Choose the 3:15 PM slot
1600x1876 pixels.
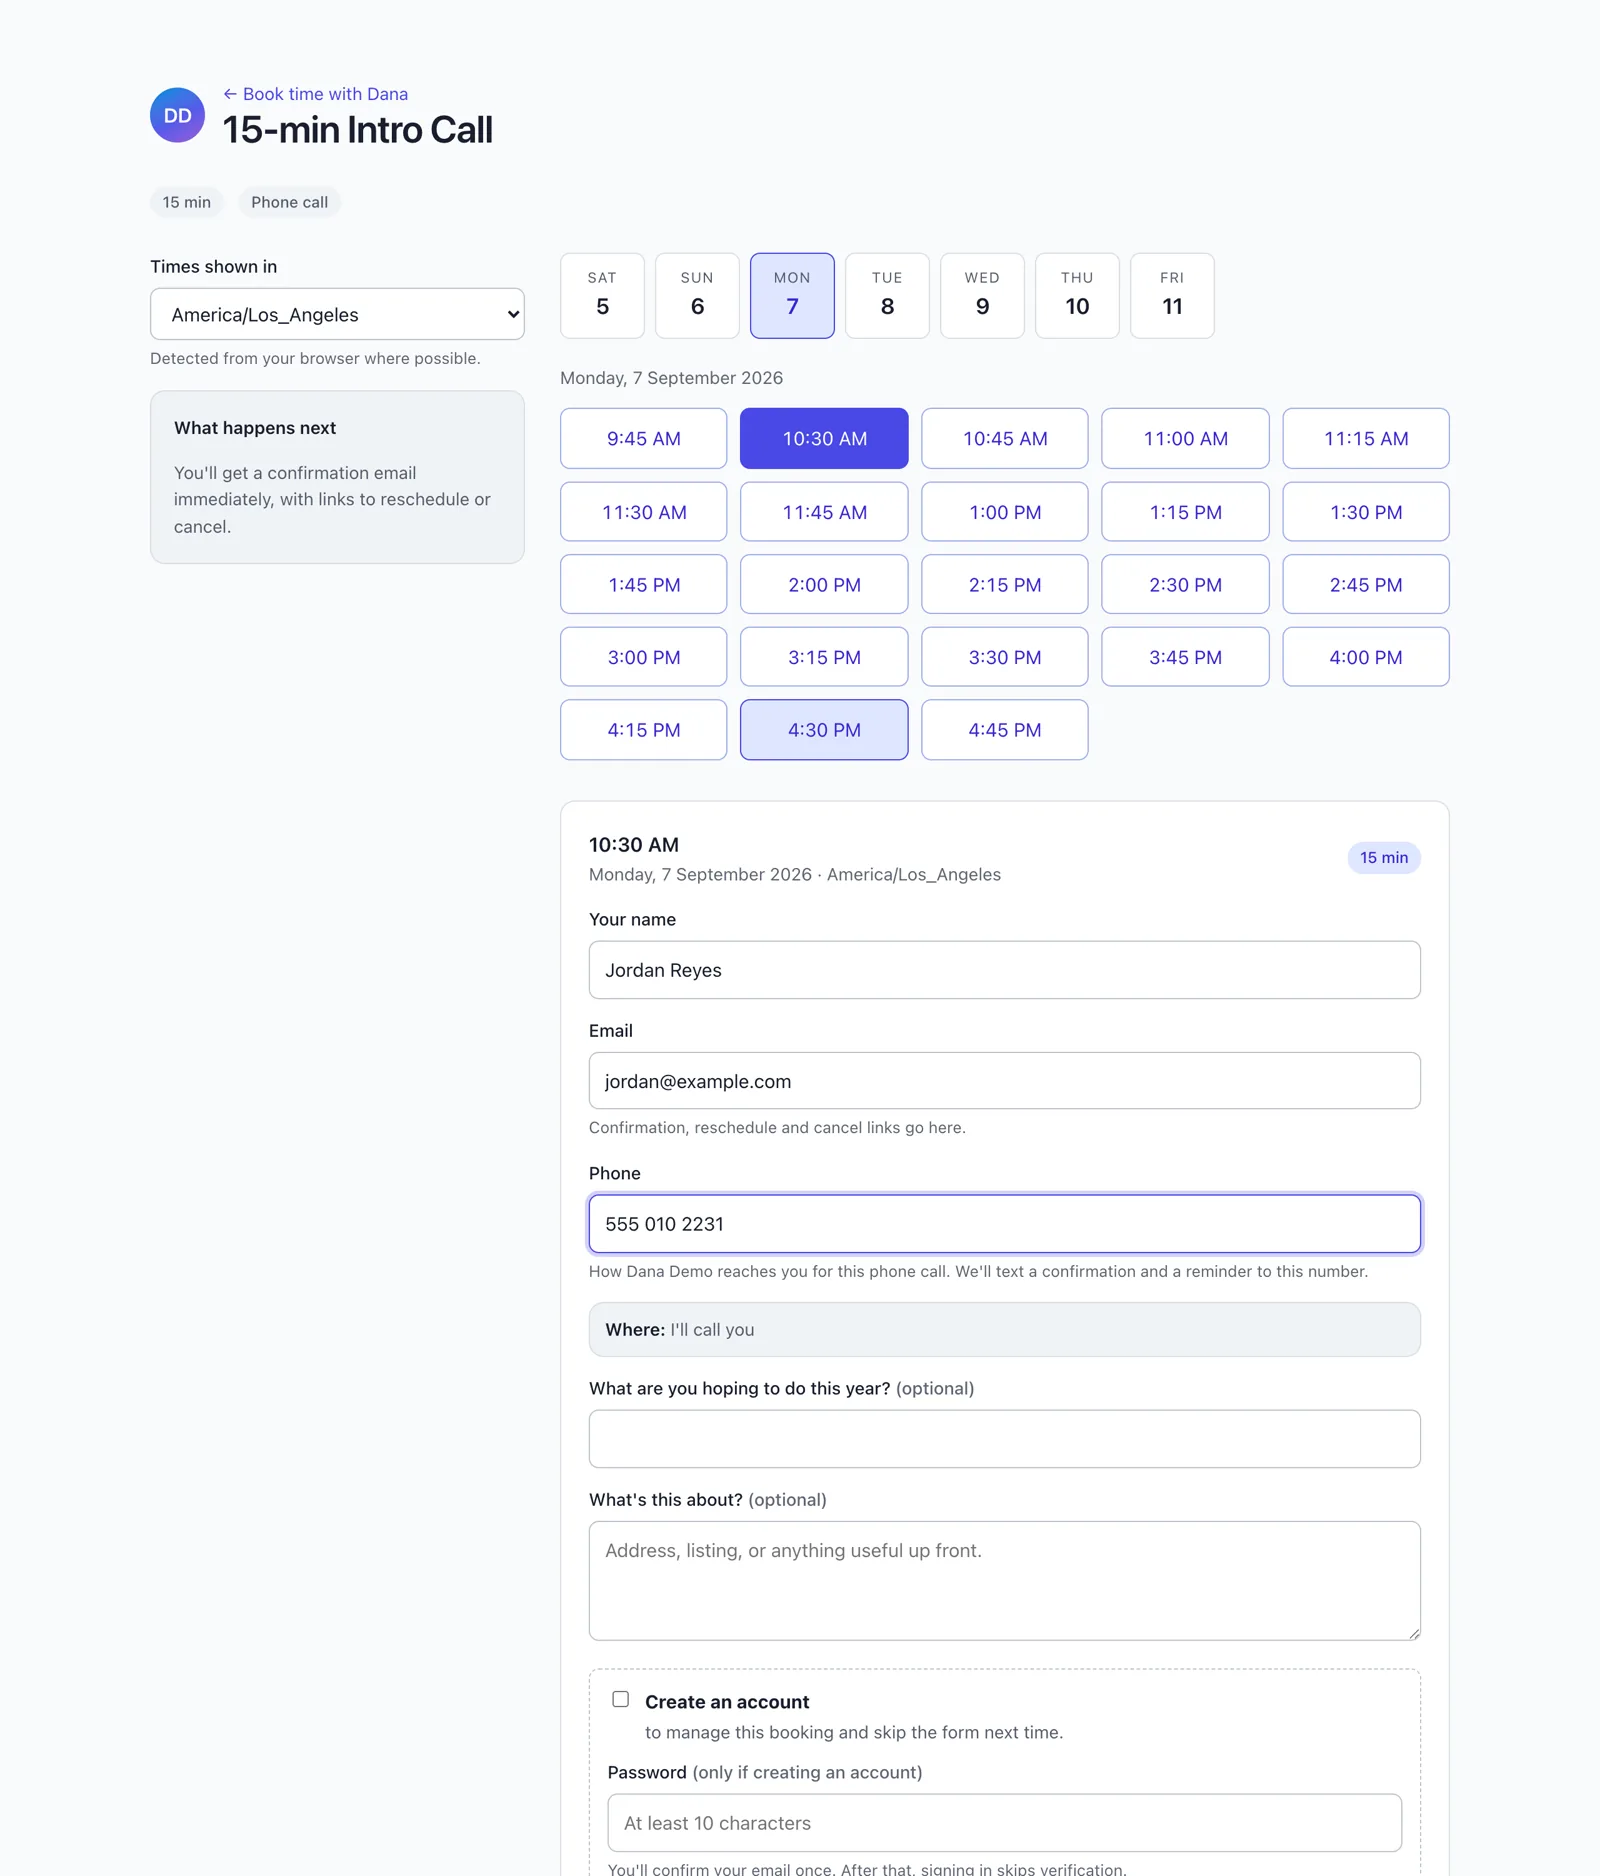pyautogui.click(x=824, y=657)
